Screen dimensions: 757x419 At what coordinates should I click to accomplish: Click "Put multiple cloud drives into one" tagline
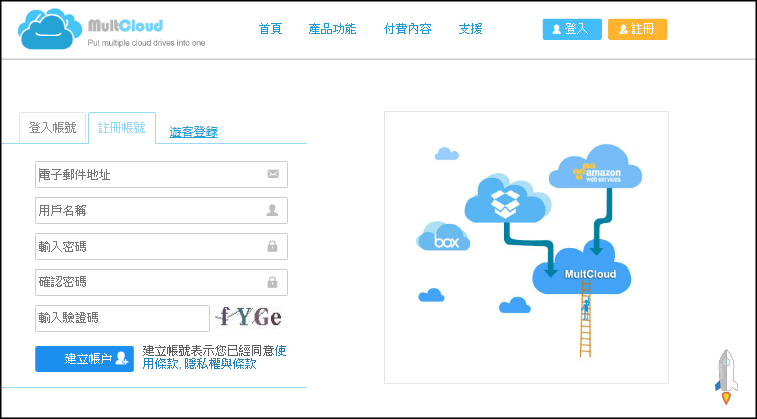click(x=146, y=43)
